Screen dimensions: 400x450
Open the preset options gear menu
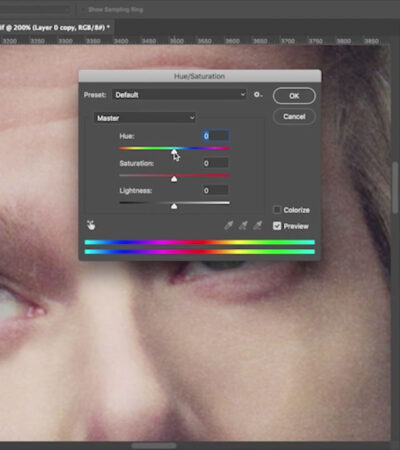tap(258, 95)
